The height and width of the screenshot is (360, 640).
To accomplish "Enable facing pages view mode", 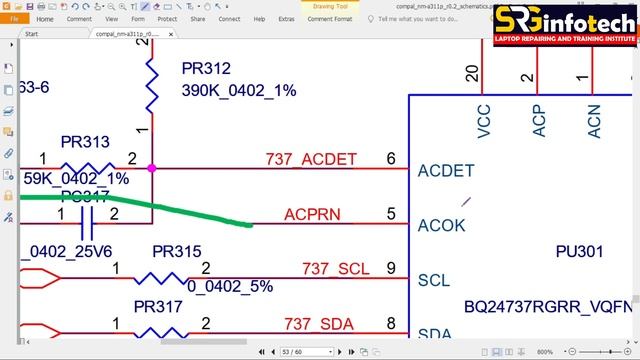I will pos(509,352).
